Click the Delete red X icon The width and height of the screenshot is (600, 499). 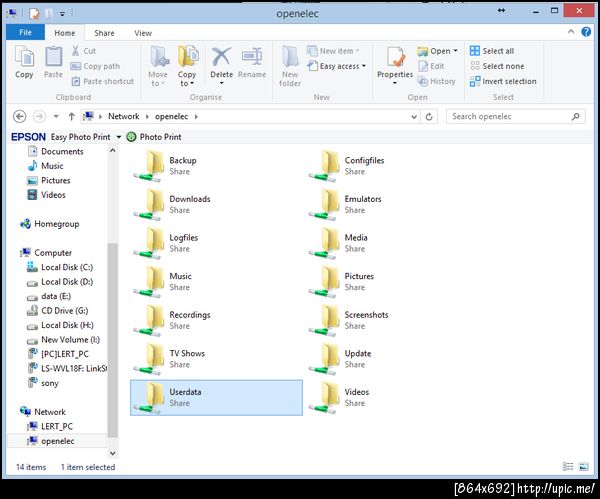coord(222,57)
